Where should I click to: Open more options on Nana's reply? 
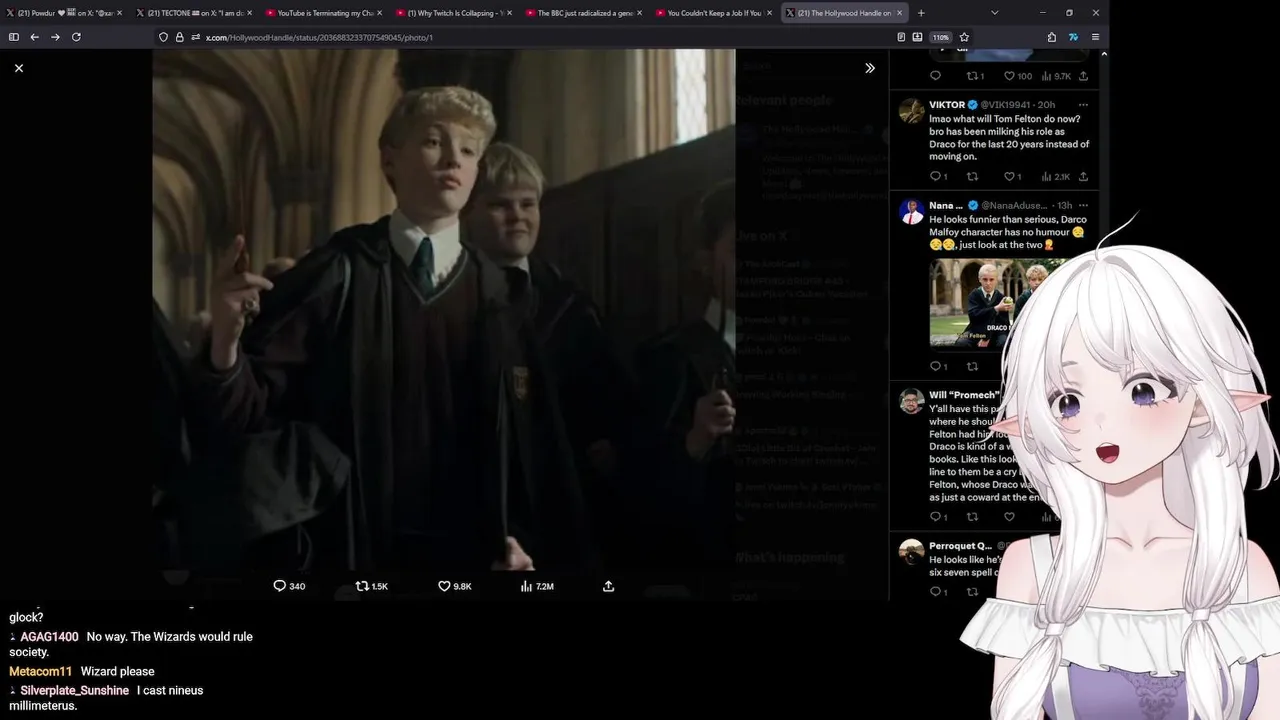1083,206
